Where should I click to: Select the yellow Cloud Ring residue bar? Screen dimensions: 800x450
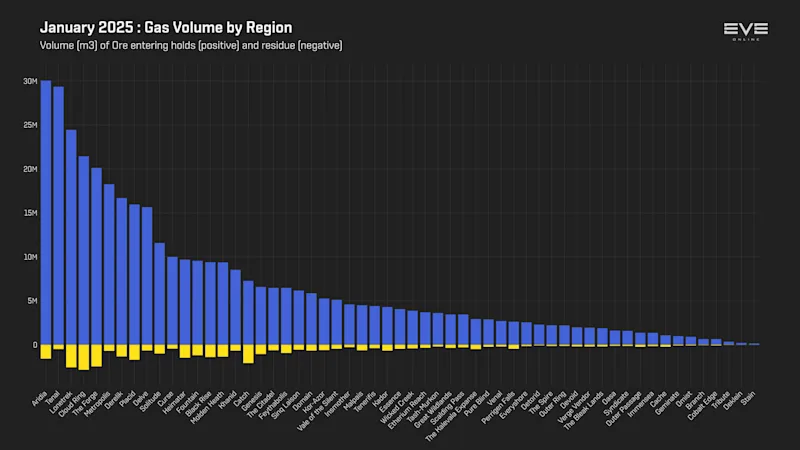tap(84, 358)
